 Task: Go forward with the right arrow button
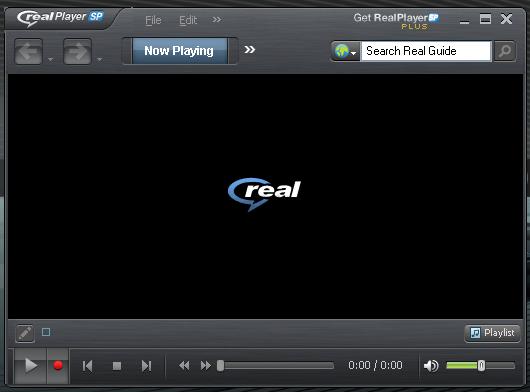point(77,51)
